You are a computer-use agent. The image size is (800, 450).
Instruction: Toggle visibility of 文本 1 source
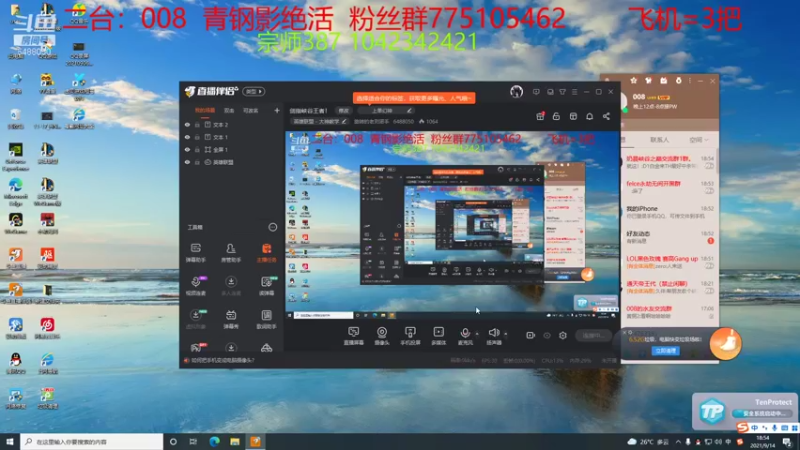(187, 137)
